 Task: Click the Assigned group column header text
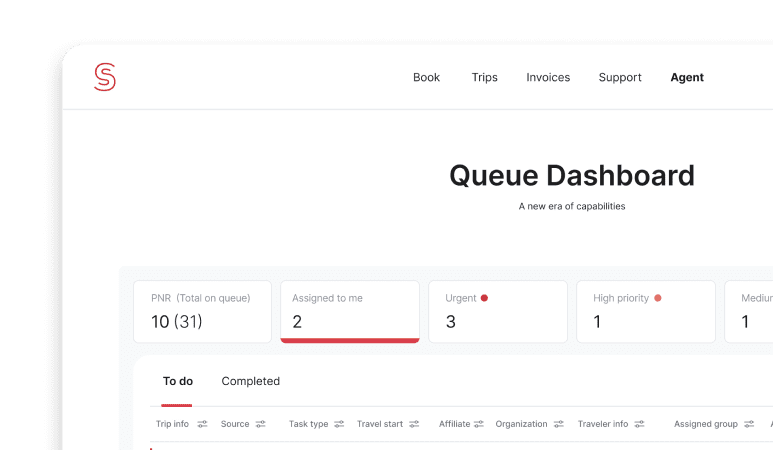click(706, 424)
